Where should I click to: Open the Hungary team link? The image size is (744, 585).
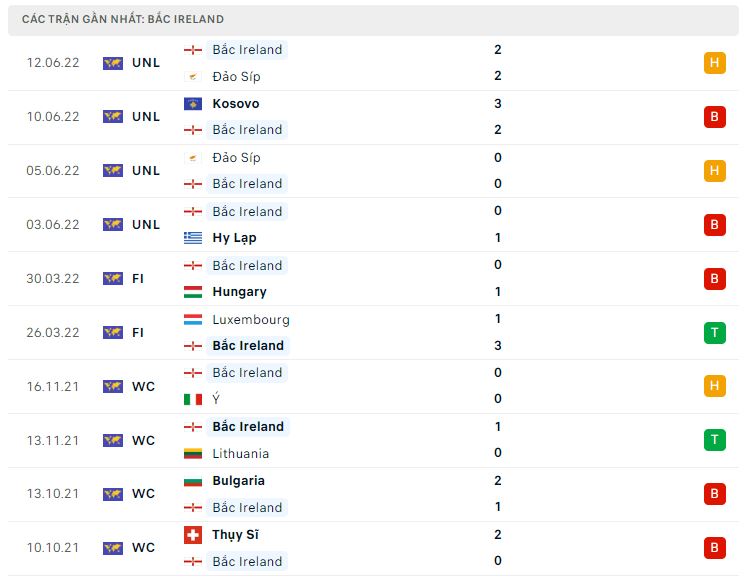pyautogui.click(x=239, y=292)
